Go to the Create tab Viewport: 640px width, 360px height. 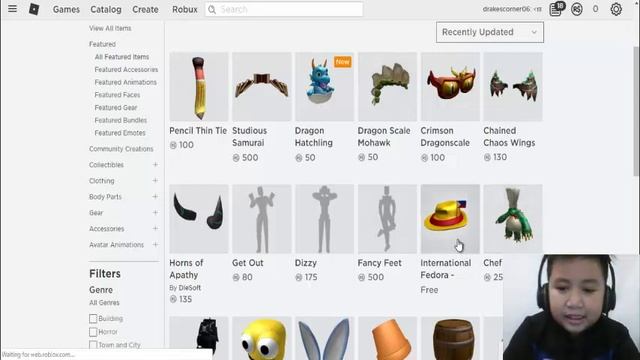145,9
